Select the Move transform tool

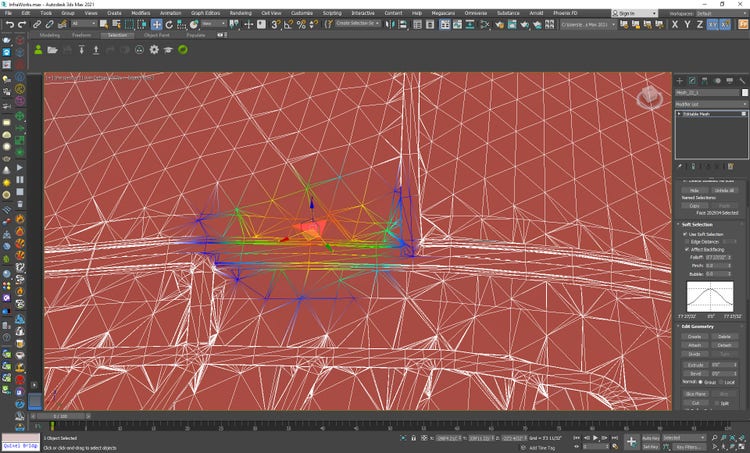point(156,24)
